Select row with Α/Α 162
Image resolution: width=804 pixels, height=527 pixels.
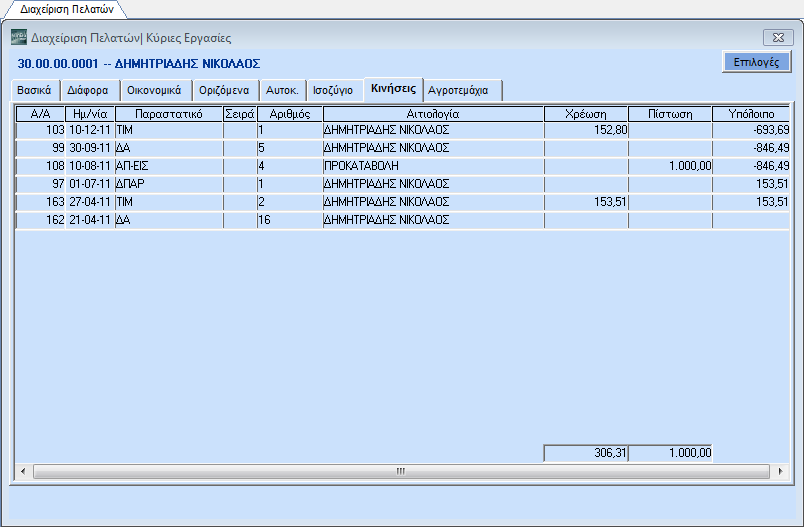tap(403, 220)
